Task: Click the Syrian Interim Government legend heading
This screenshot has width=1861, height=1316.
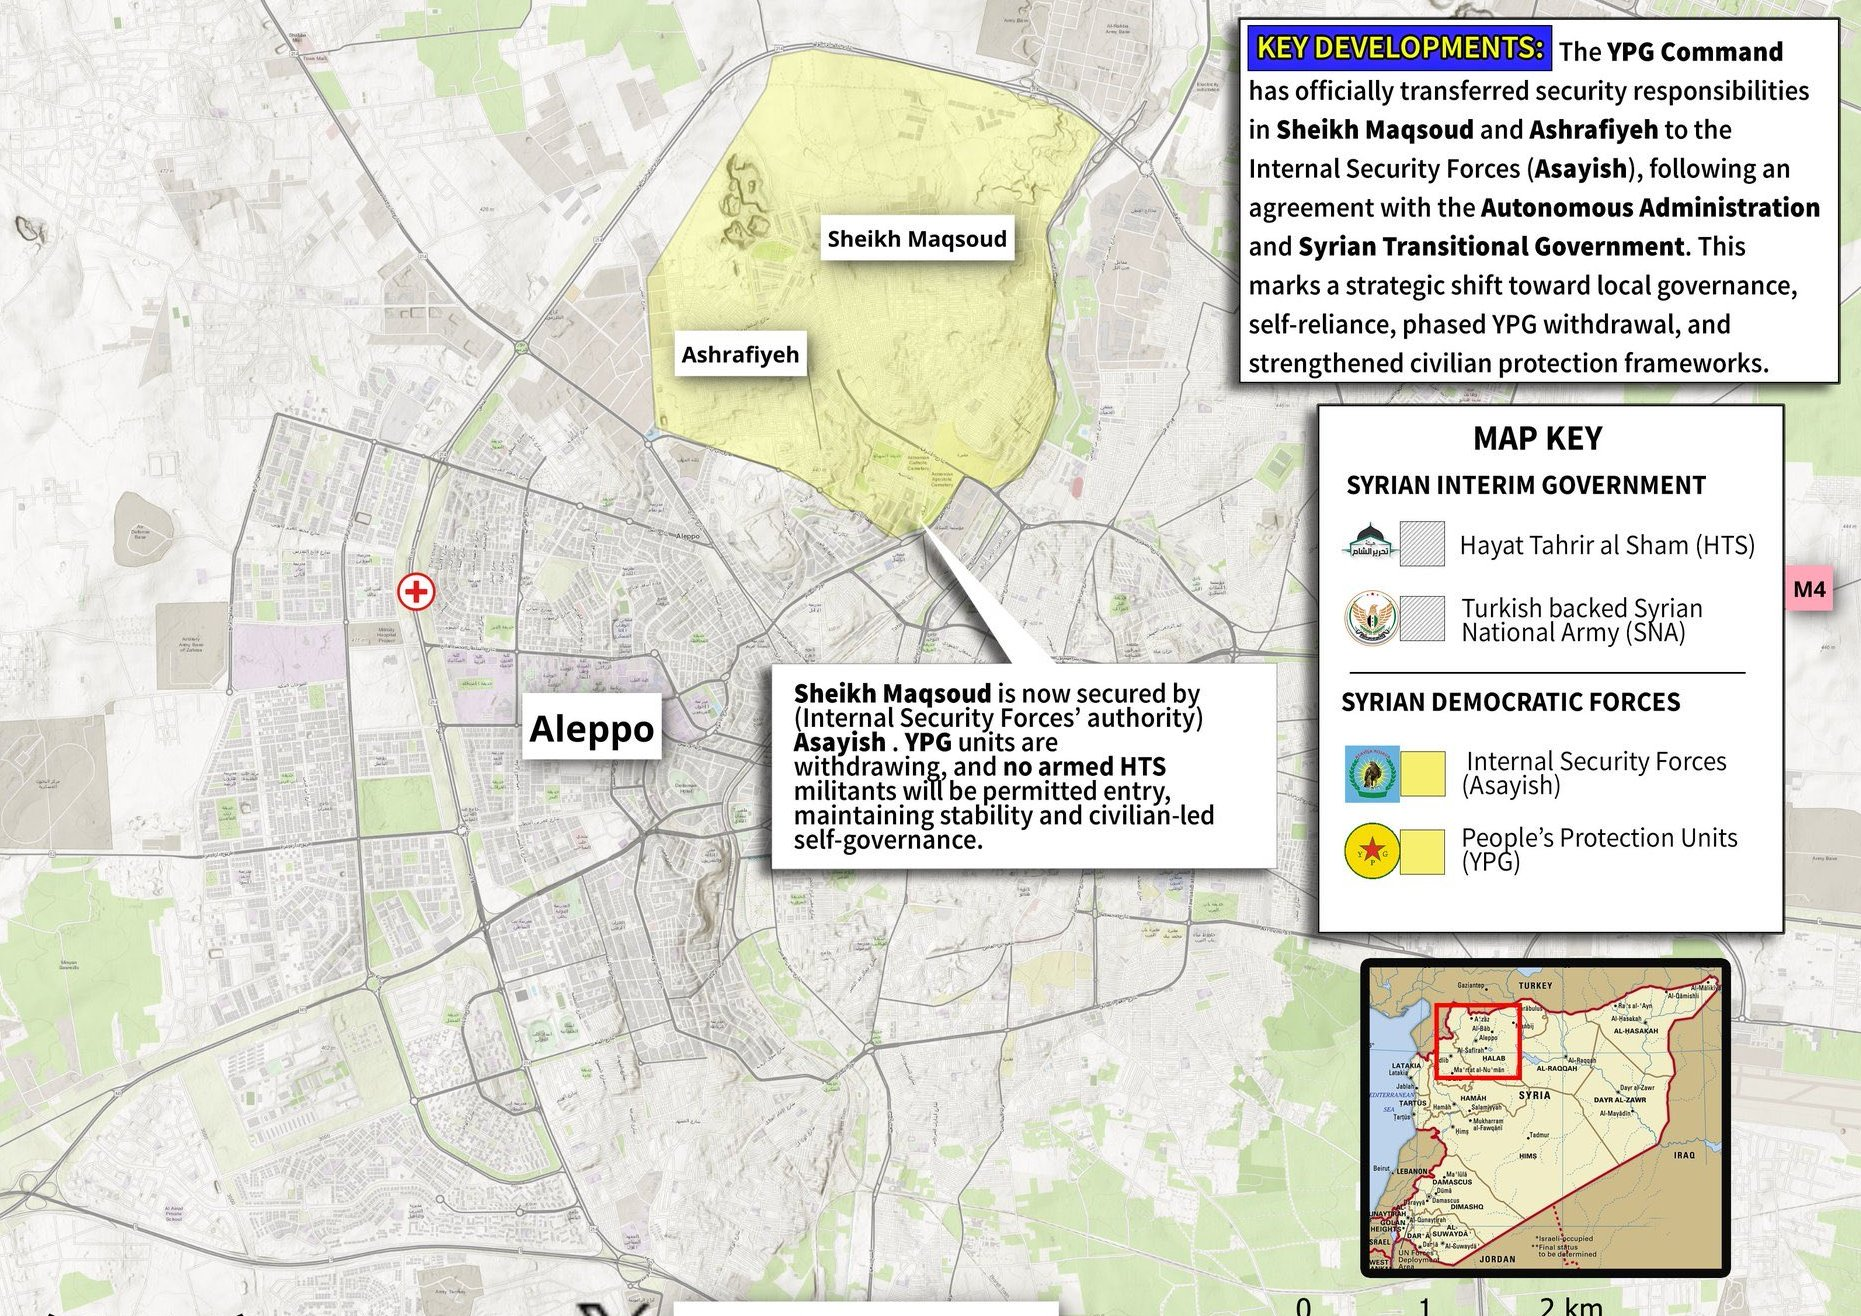Action: 1525,486
